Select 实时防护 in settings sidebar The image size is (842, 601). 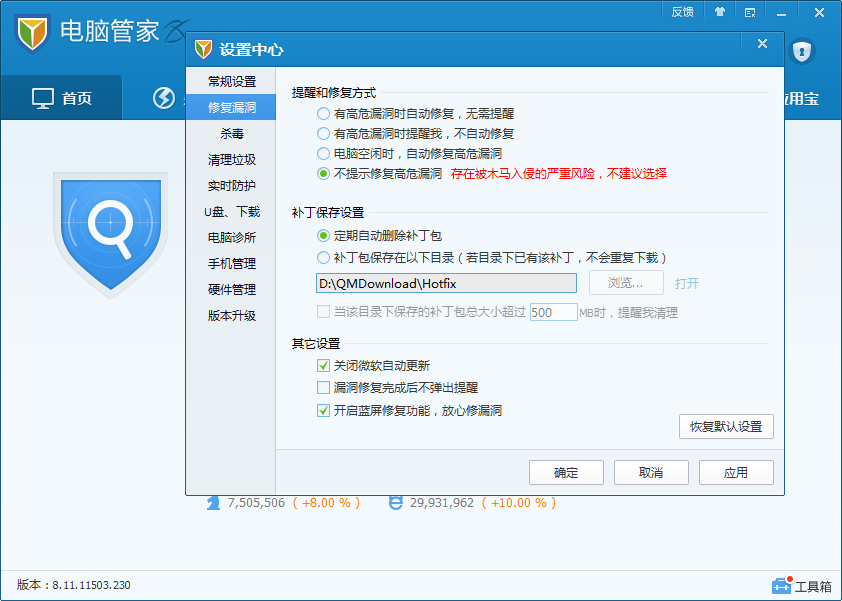[231, 186]
